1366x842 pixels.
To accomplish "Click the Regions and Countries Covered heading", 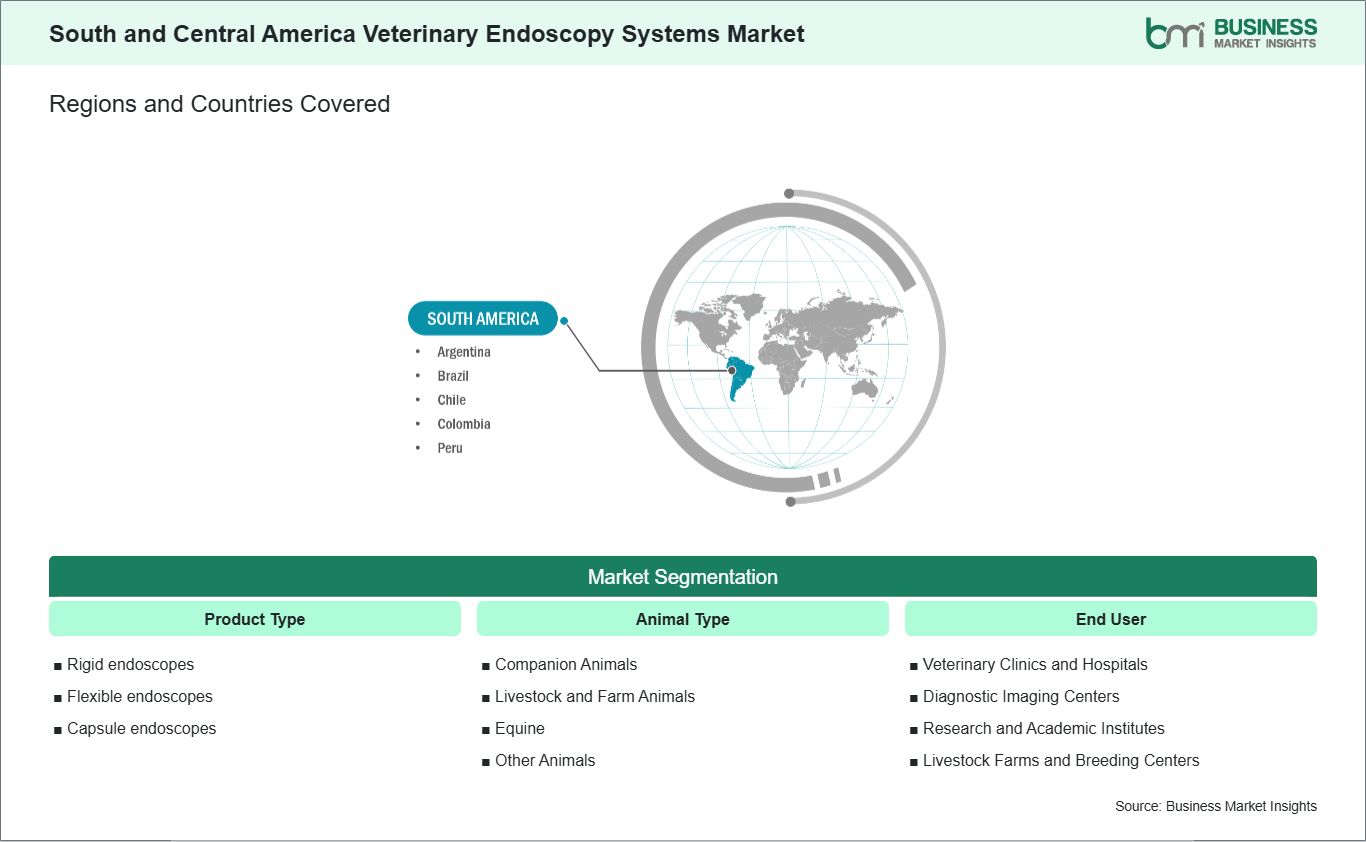I will 219,103.
